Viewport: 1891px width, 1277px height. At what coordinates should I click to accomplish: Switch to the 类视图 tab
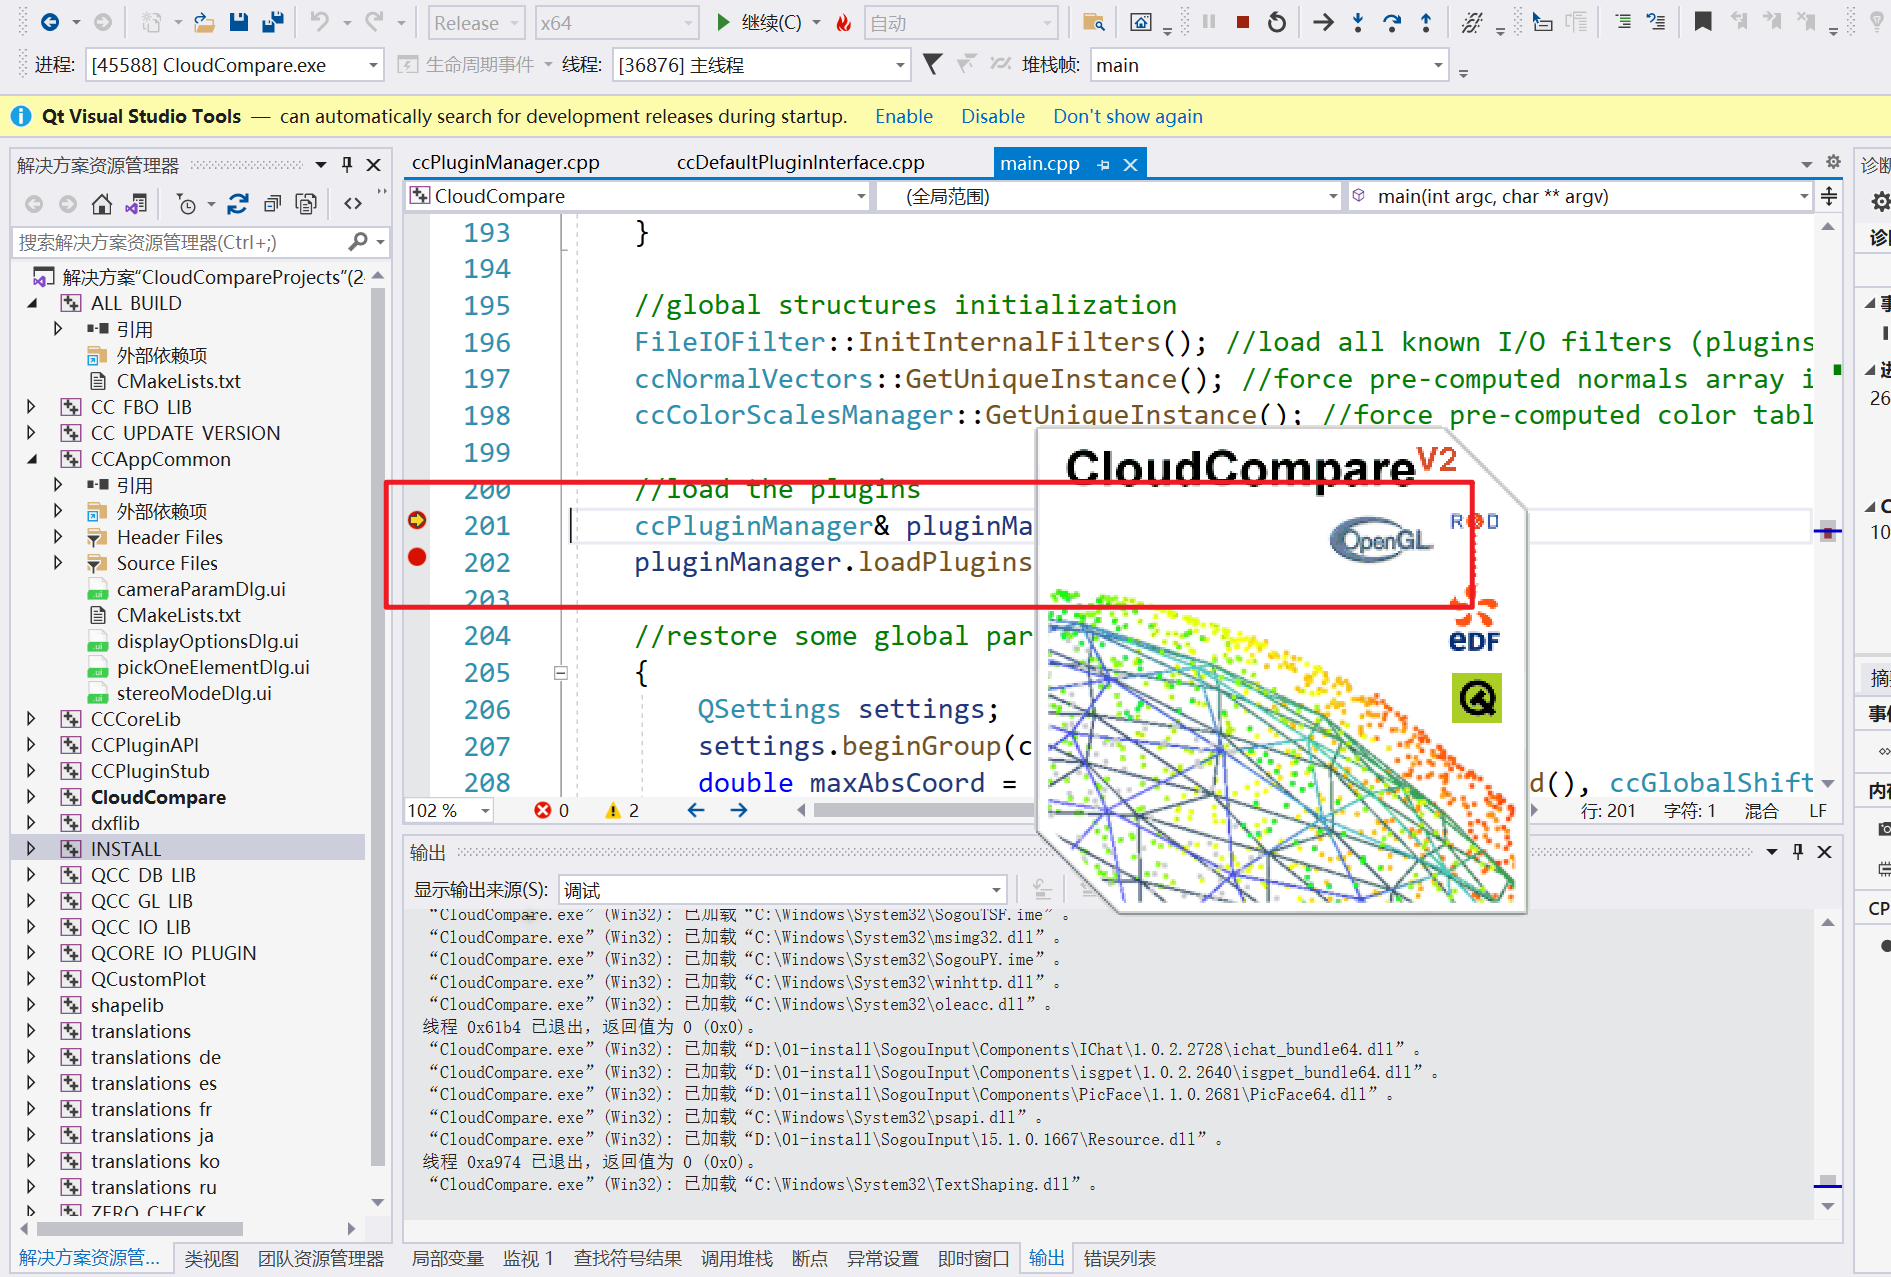click(212, 1259)
